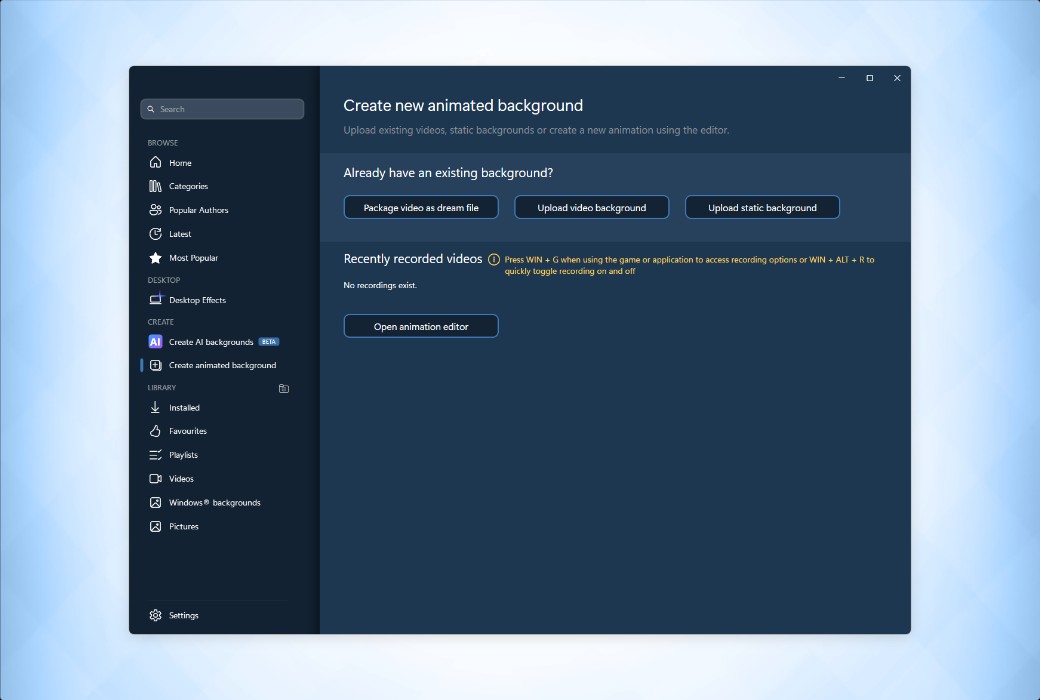Click the 'Create new animated background' heading
Image resolution: width=1040 pixels, height=700 pixels.
[x=463, y=105]
